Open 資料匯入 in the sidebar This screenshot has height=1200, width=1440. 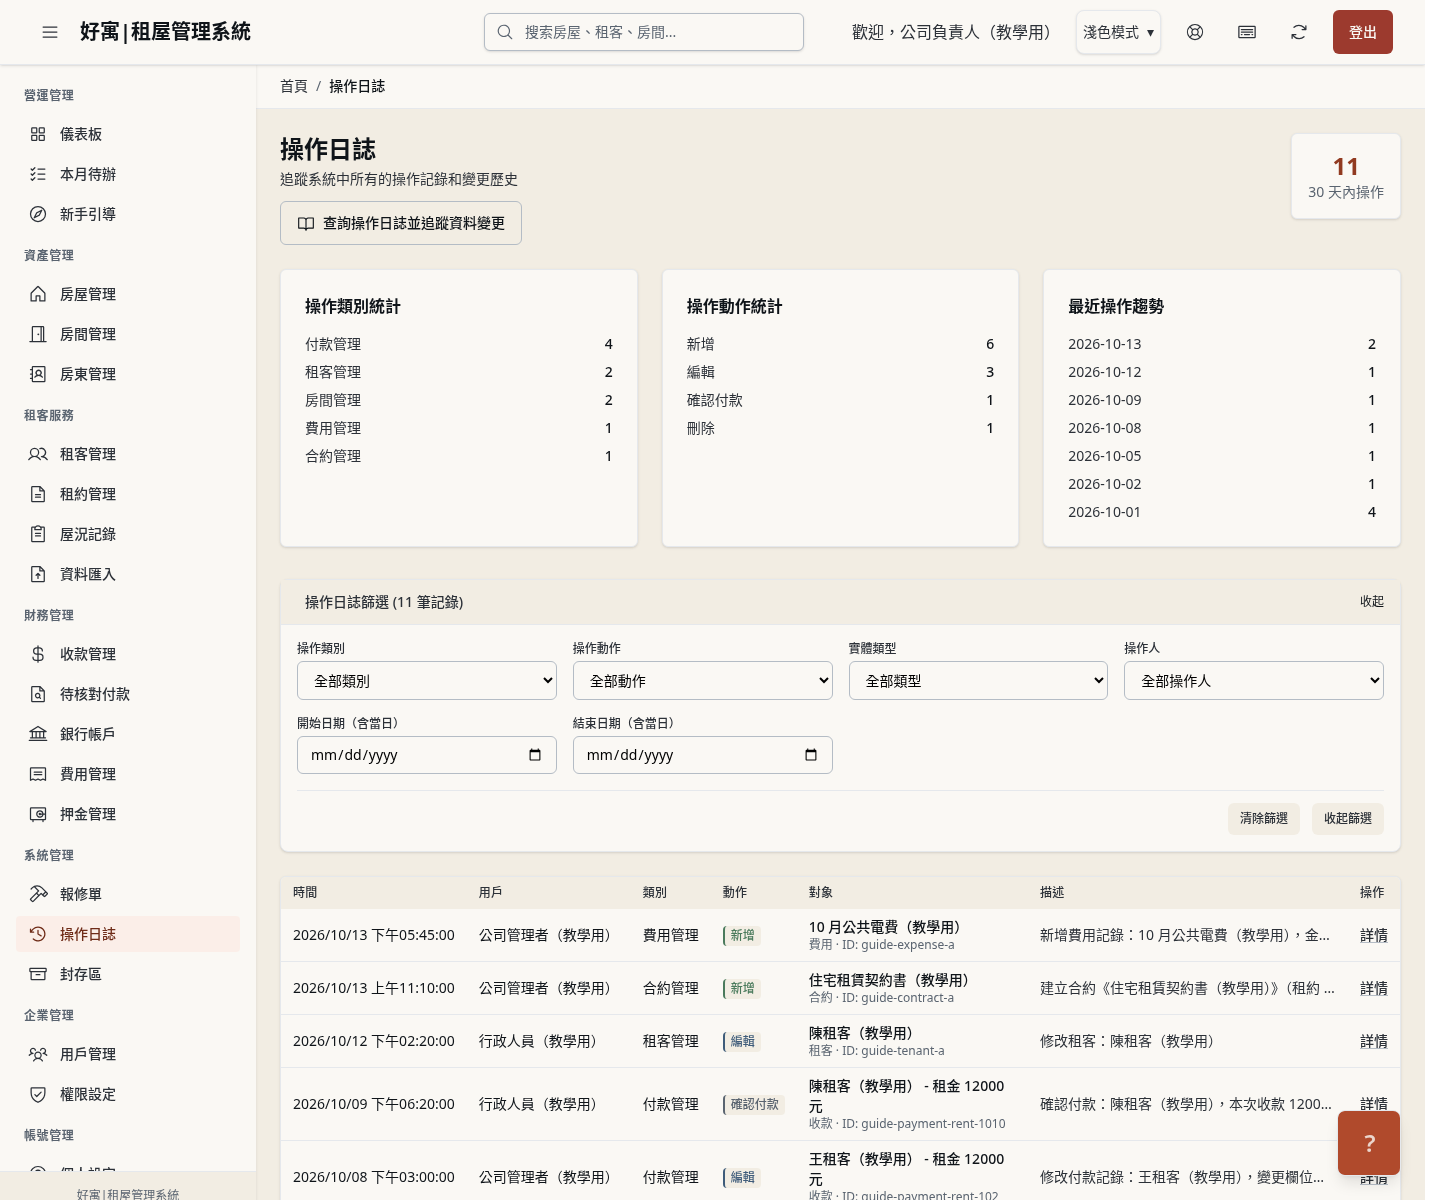point(128,574)
